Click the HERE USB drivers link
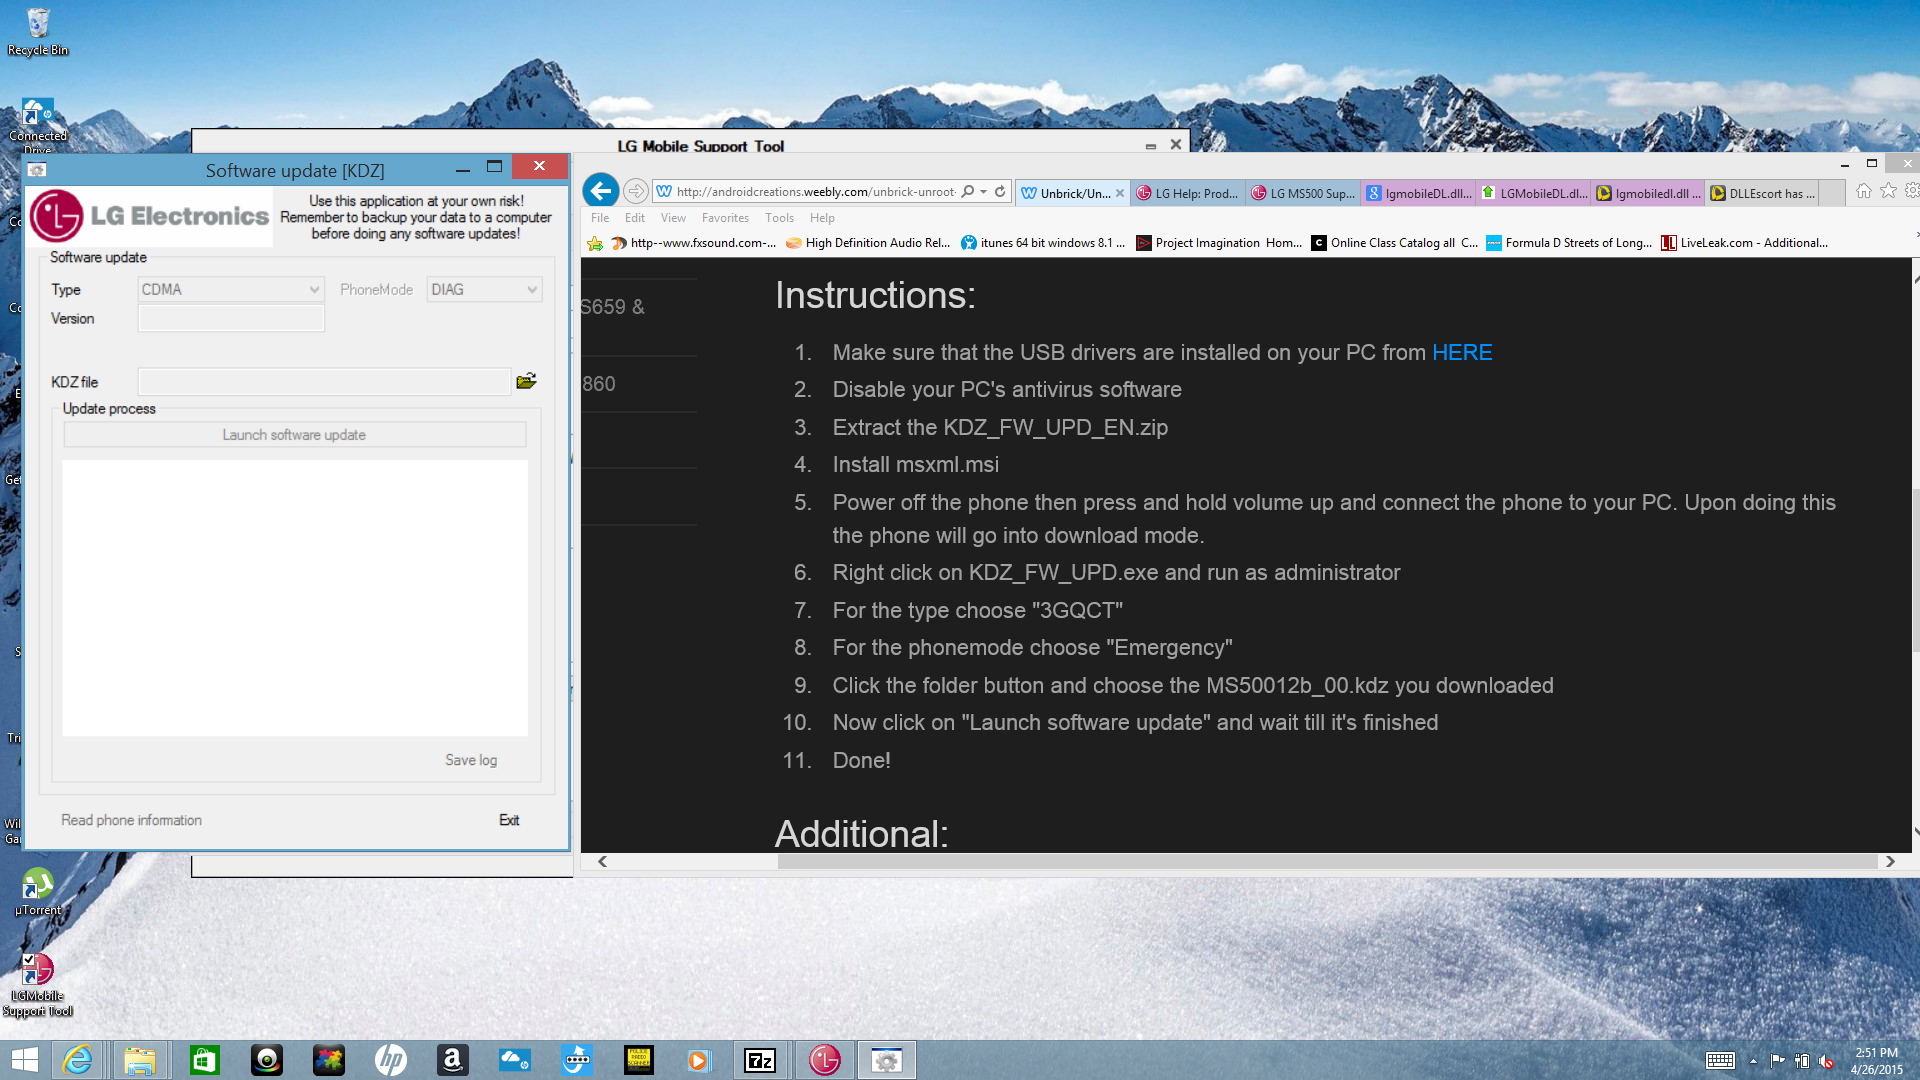Image resolution: width=1920 pixels, height=1080 pixels. point(1461,353)
